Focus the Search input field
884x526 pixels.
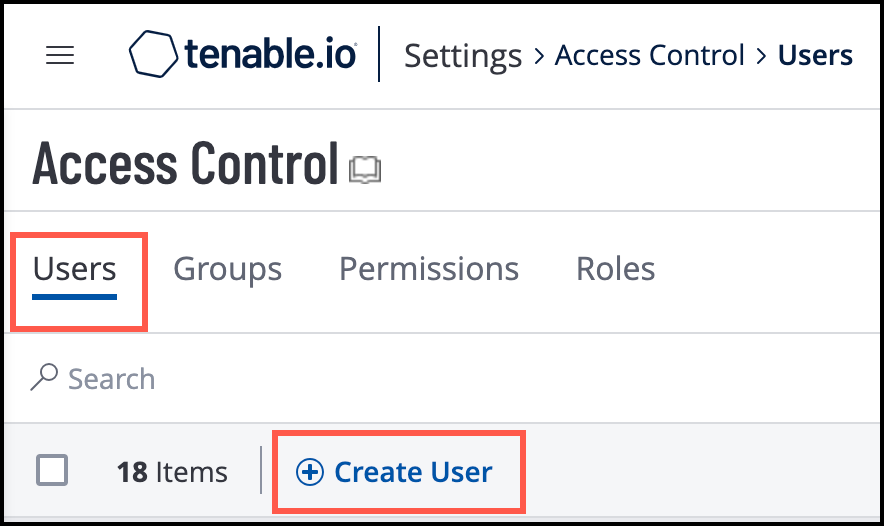(300, 379)
